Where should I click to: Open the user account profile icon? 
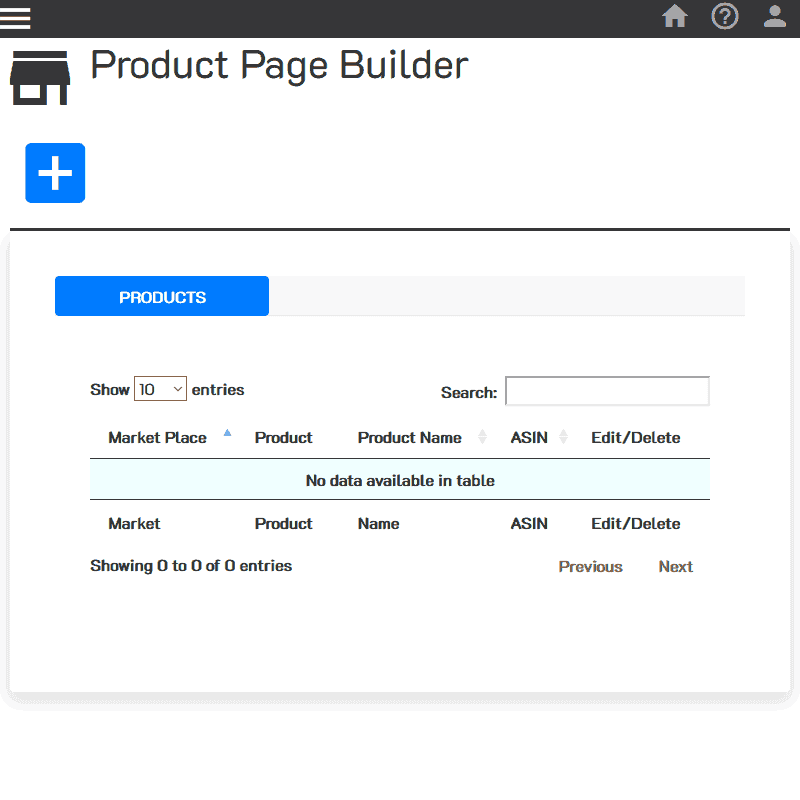click(774, 17)
